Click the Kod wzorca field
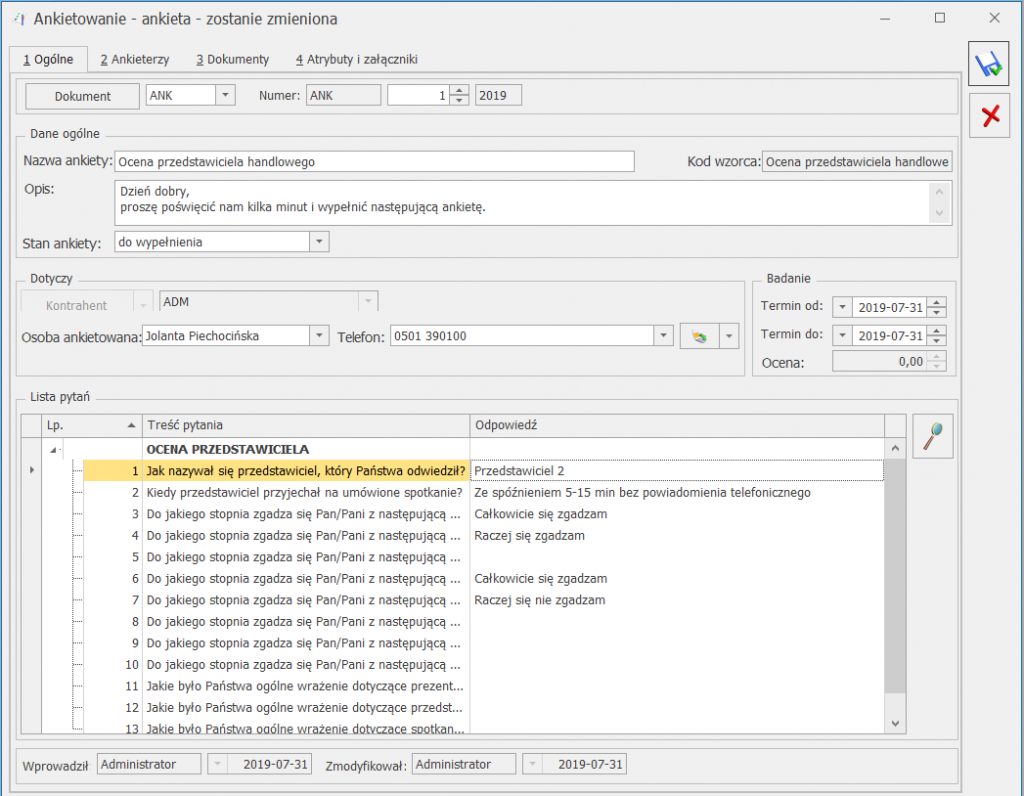This screenshot has height=796, width=1024. coord(857,161)
